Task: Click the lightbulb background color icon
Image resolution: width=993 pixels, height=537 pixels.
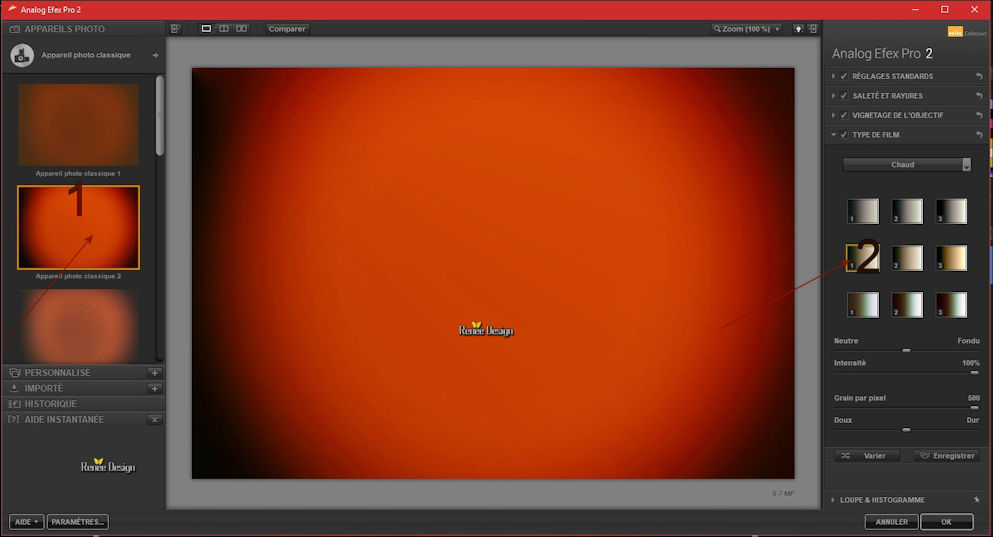Action: 799,28
